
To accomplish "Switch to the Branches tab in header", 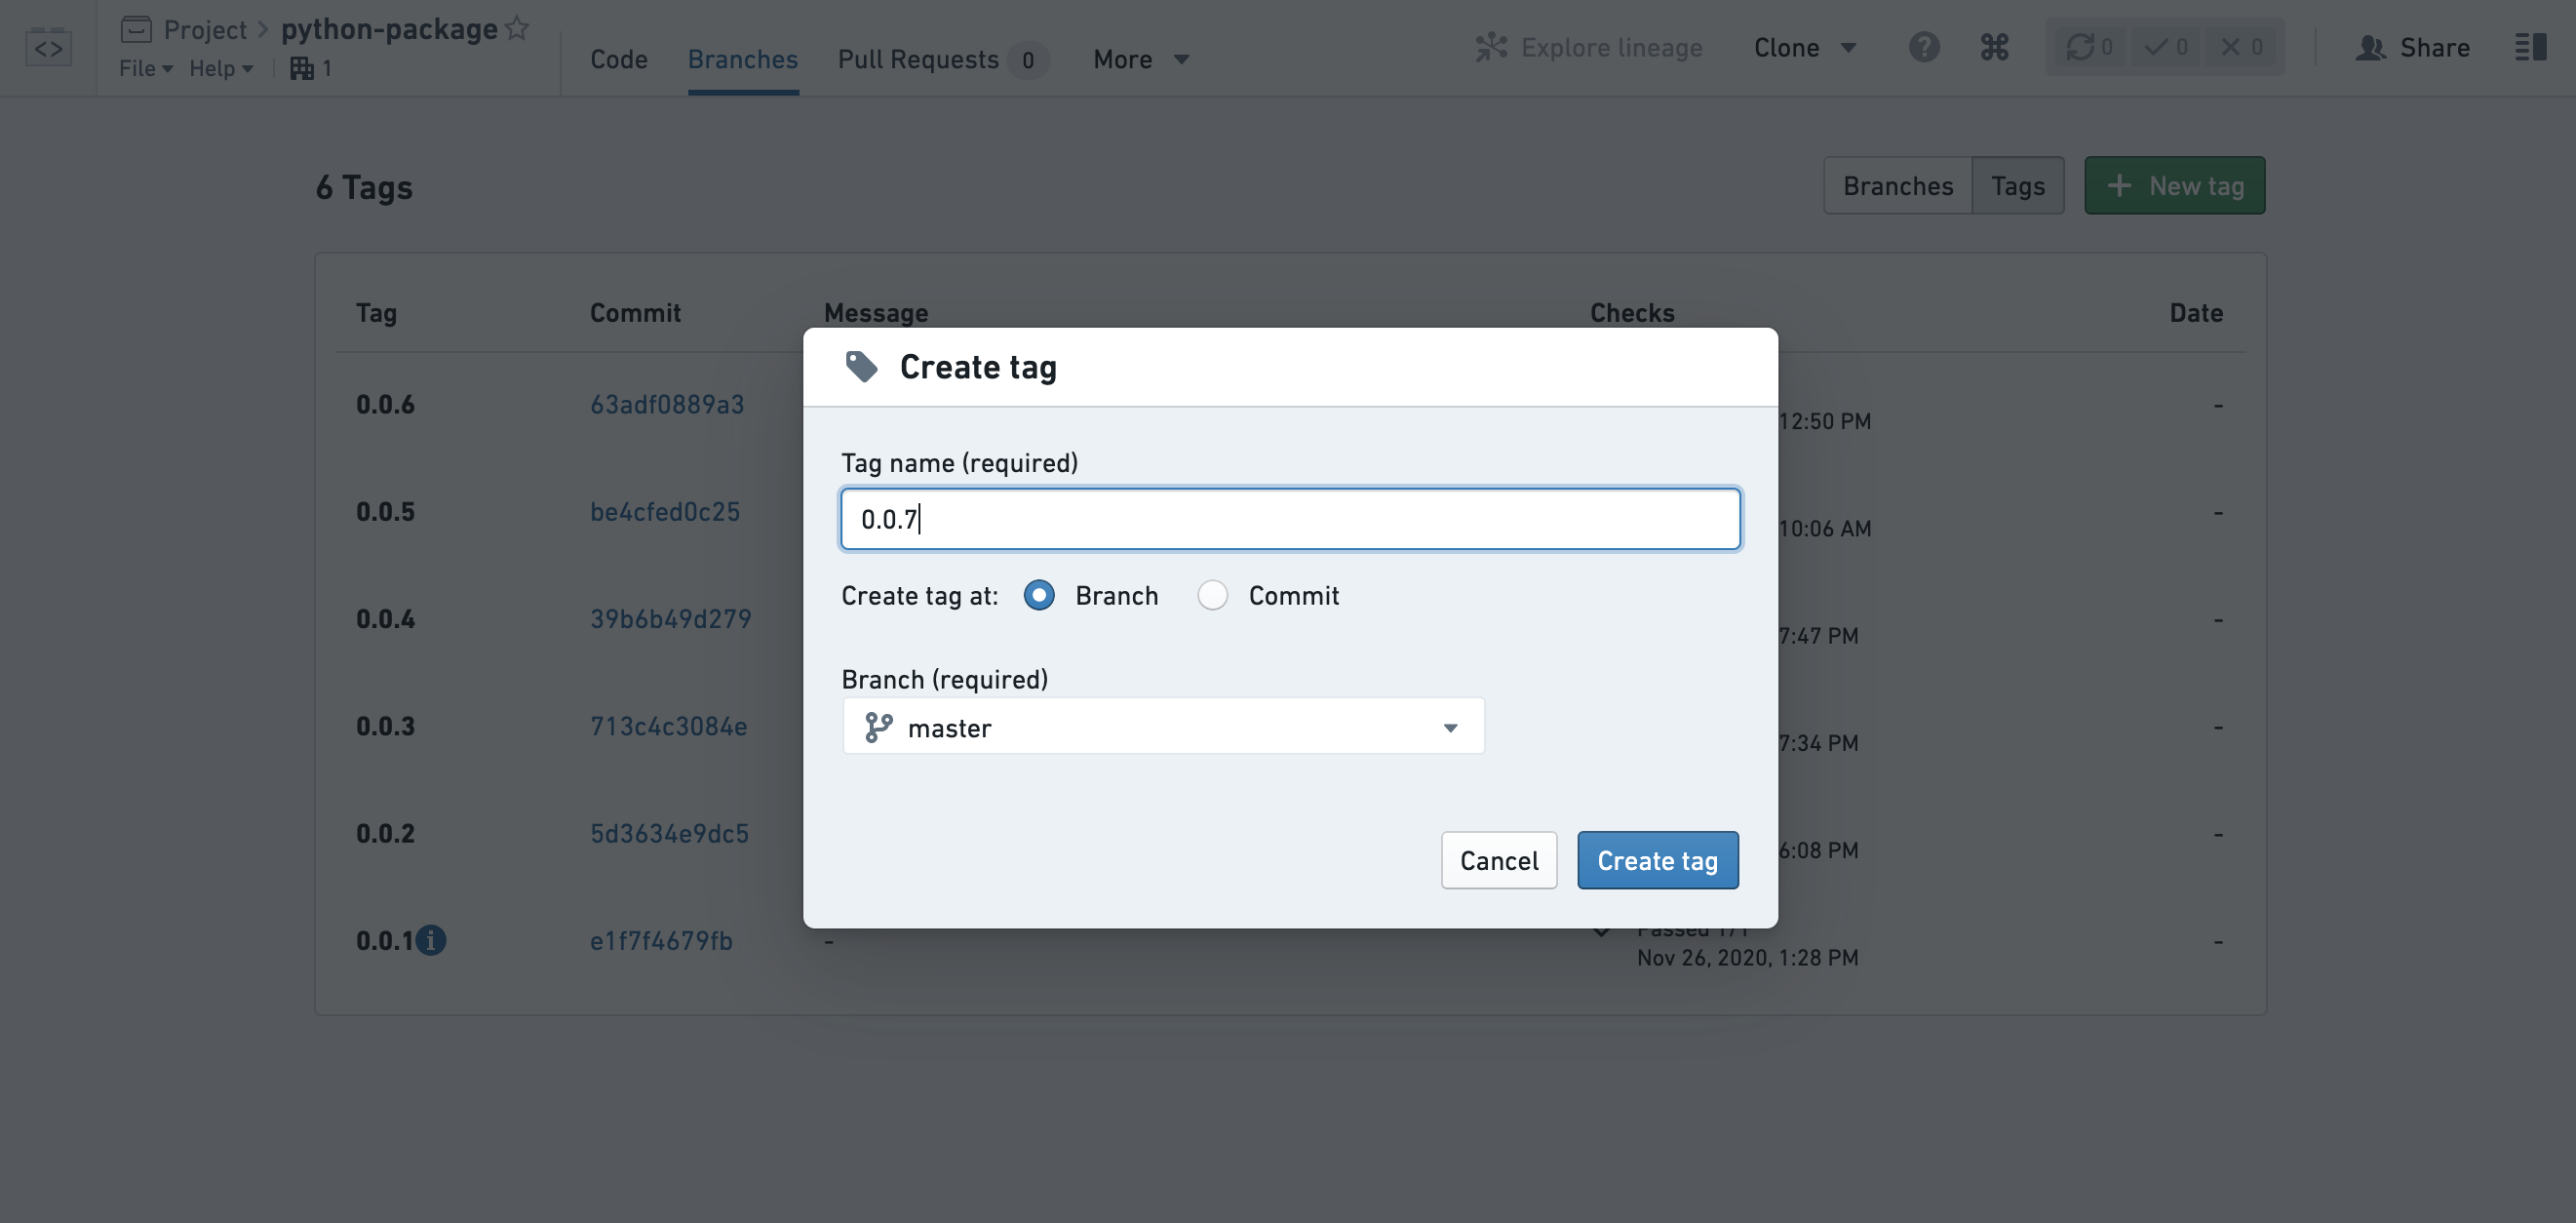I will pos(742,59).
